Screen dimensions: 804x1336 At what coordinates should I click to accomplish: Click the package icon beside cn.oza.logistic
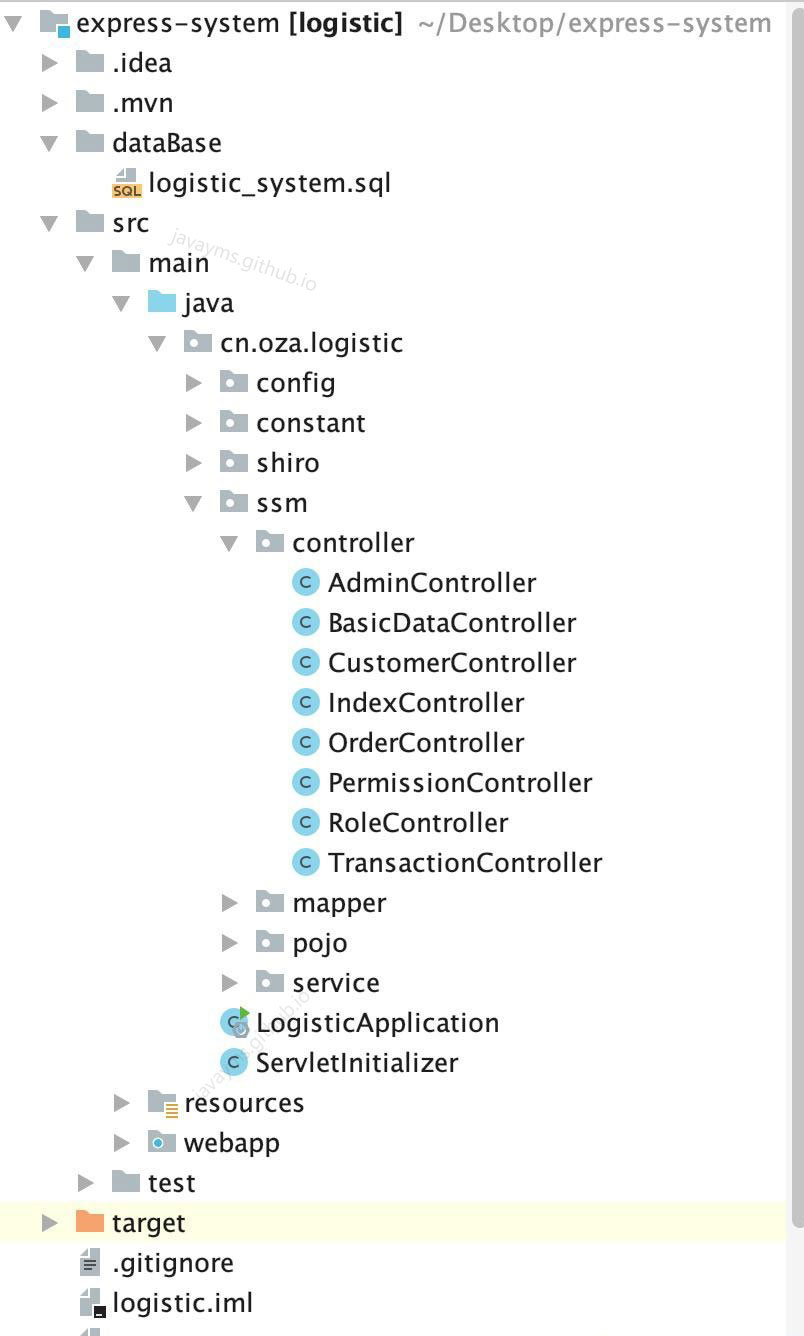point(196,342)
